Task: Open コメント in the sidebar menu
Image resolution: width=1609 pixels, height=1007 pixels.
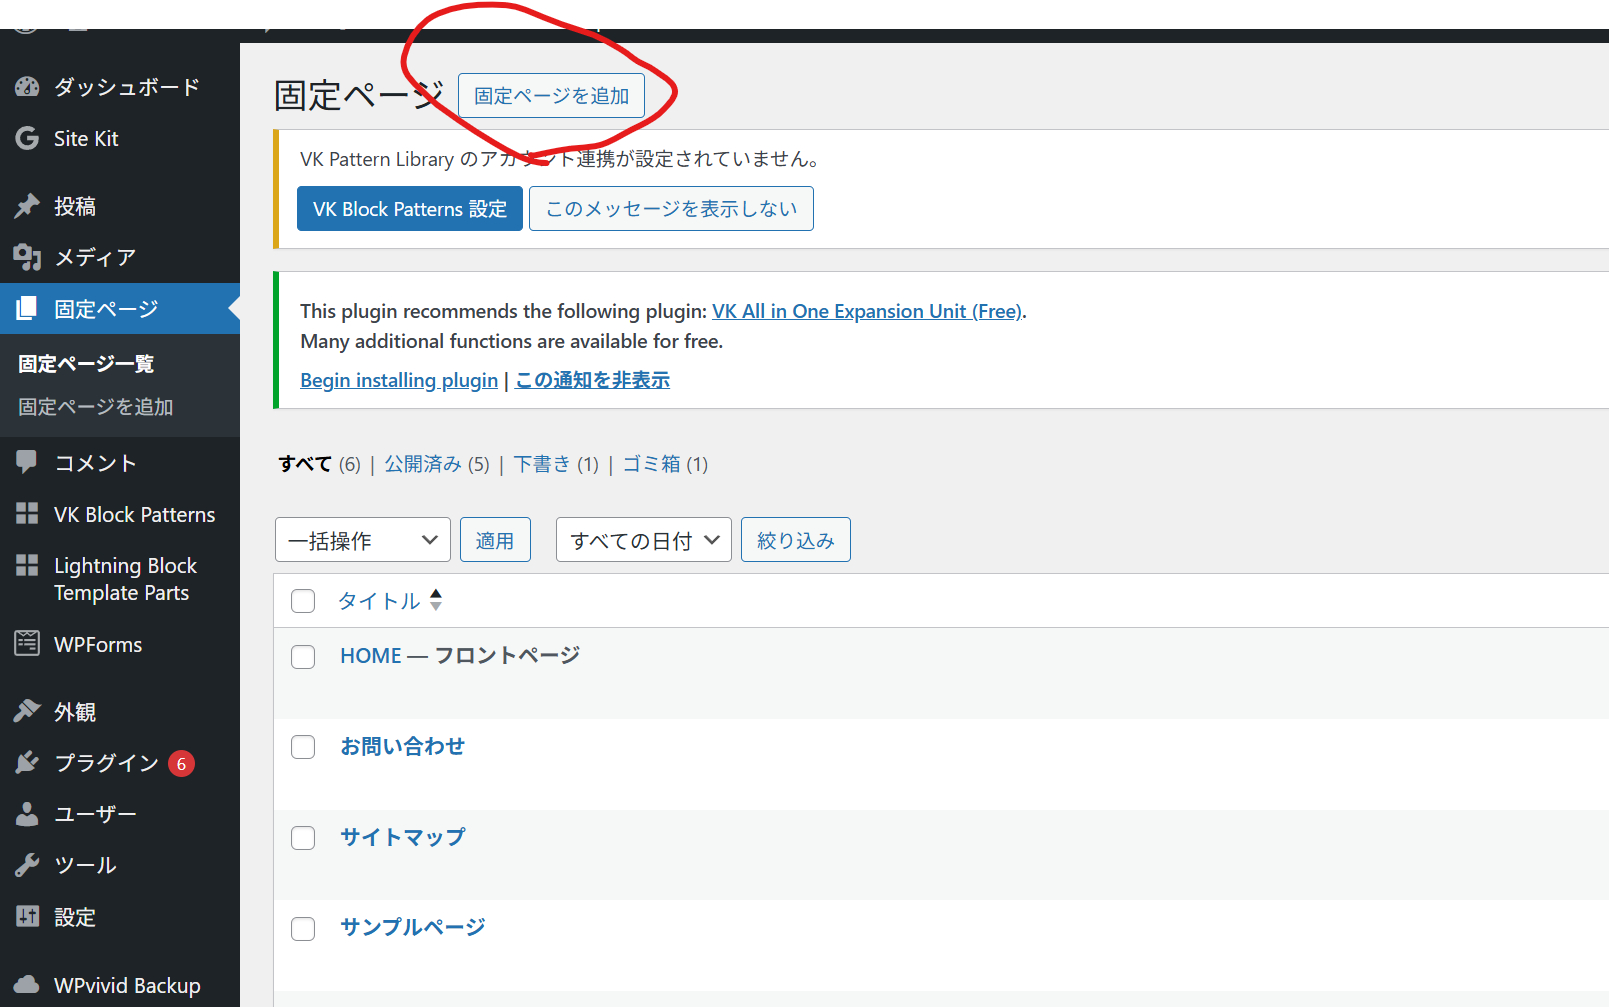Action: [x=120, y=462]
